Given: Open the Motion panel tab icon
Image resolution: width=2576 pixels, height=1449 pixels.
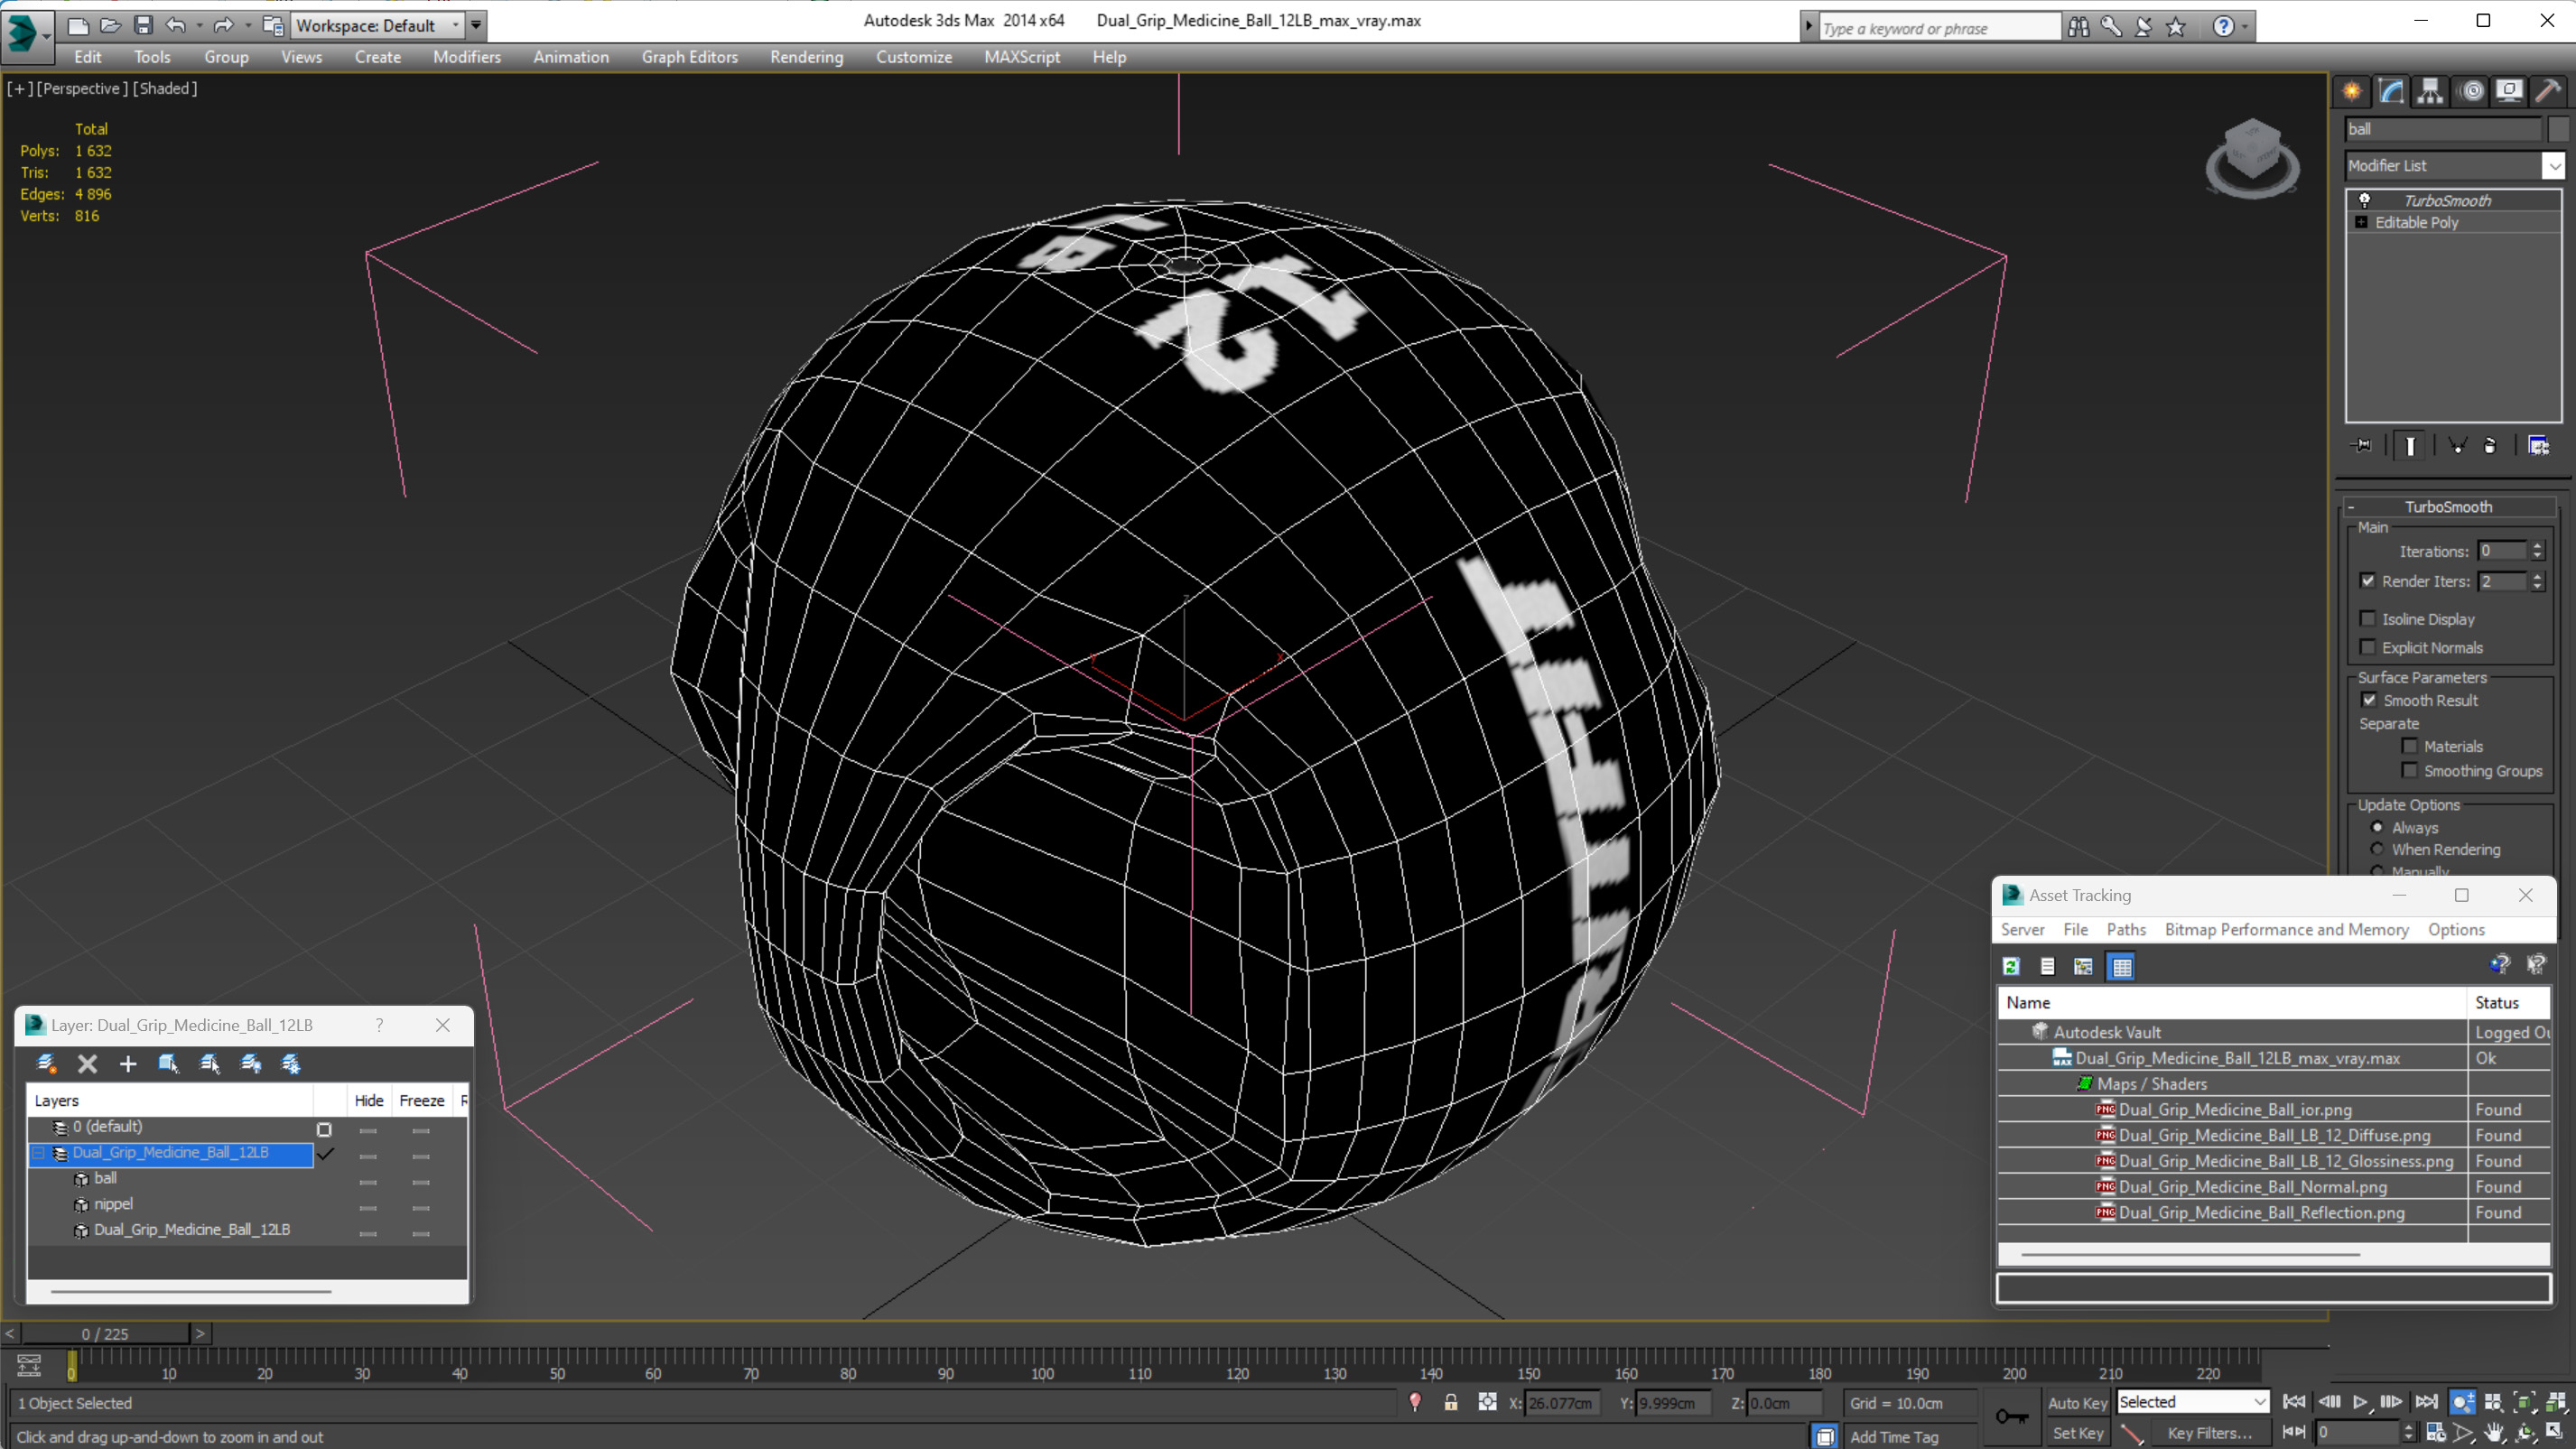Looking at the screenshot, I should tap(2472, 92).
